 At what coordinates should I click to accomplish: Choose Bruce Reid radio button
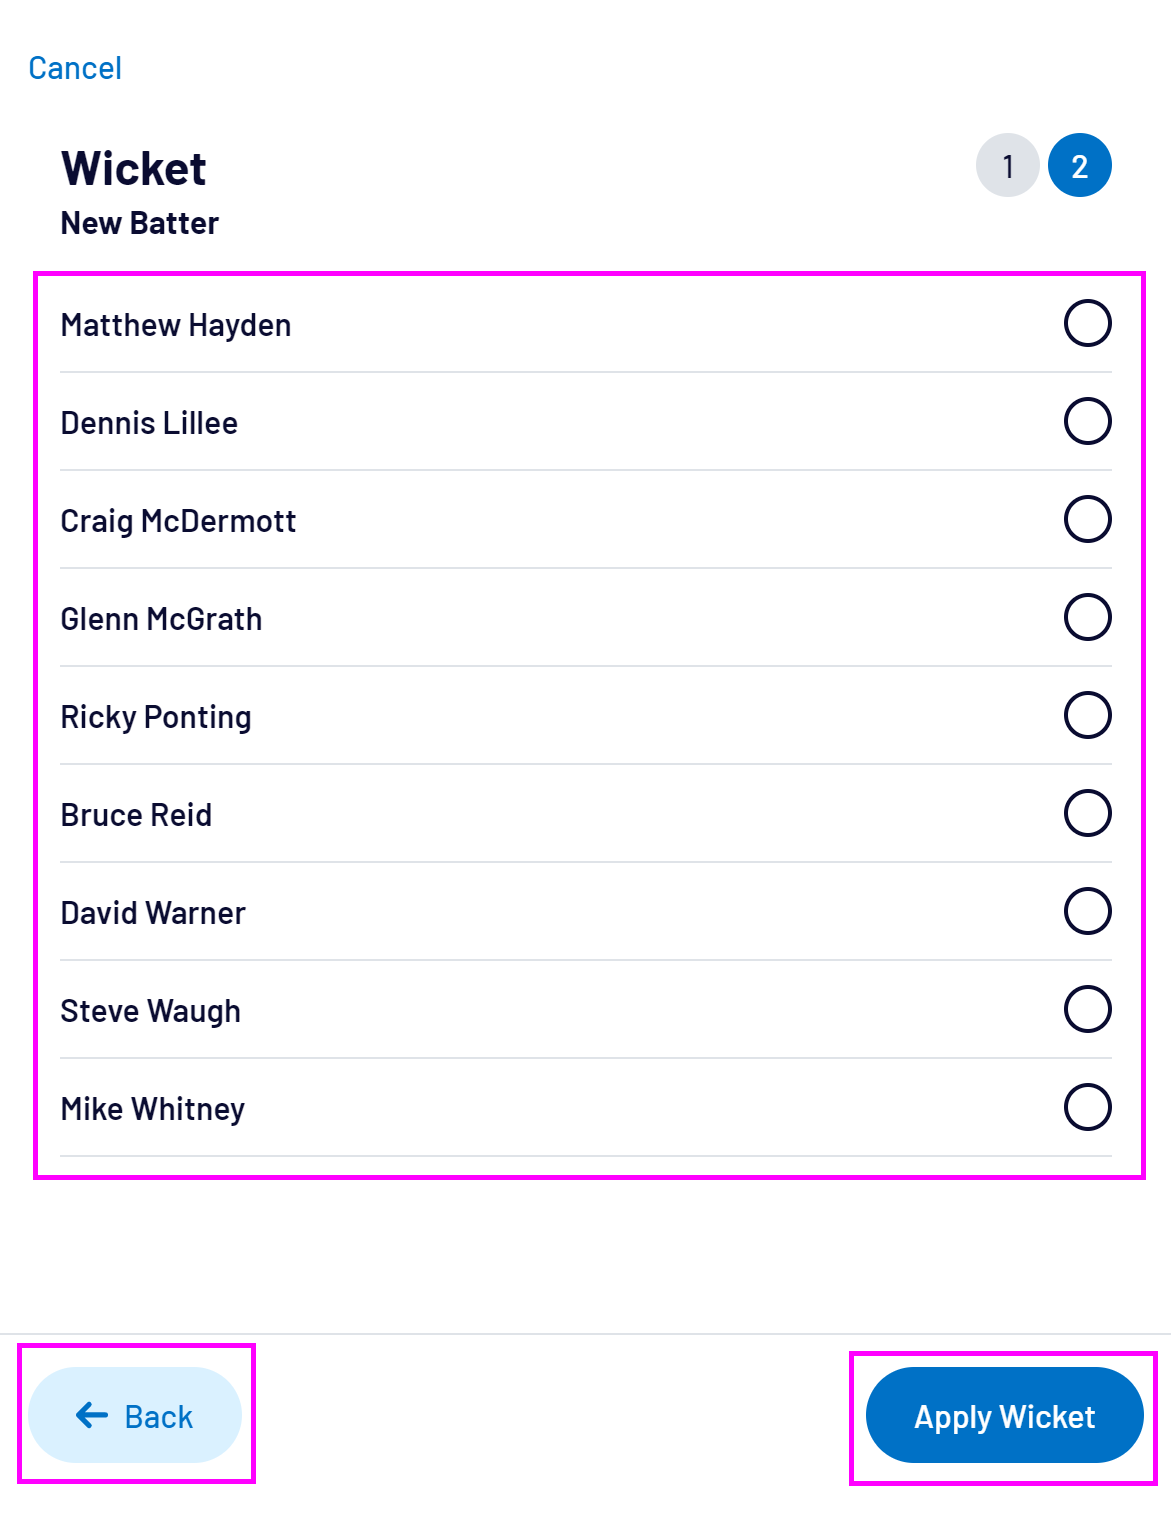coord(1087,813)
